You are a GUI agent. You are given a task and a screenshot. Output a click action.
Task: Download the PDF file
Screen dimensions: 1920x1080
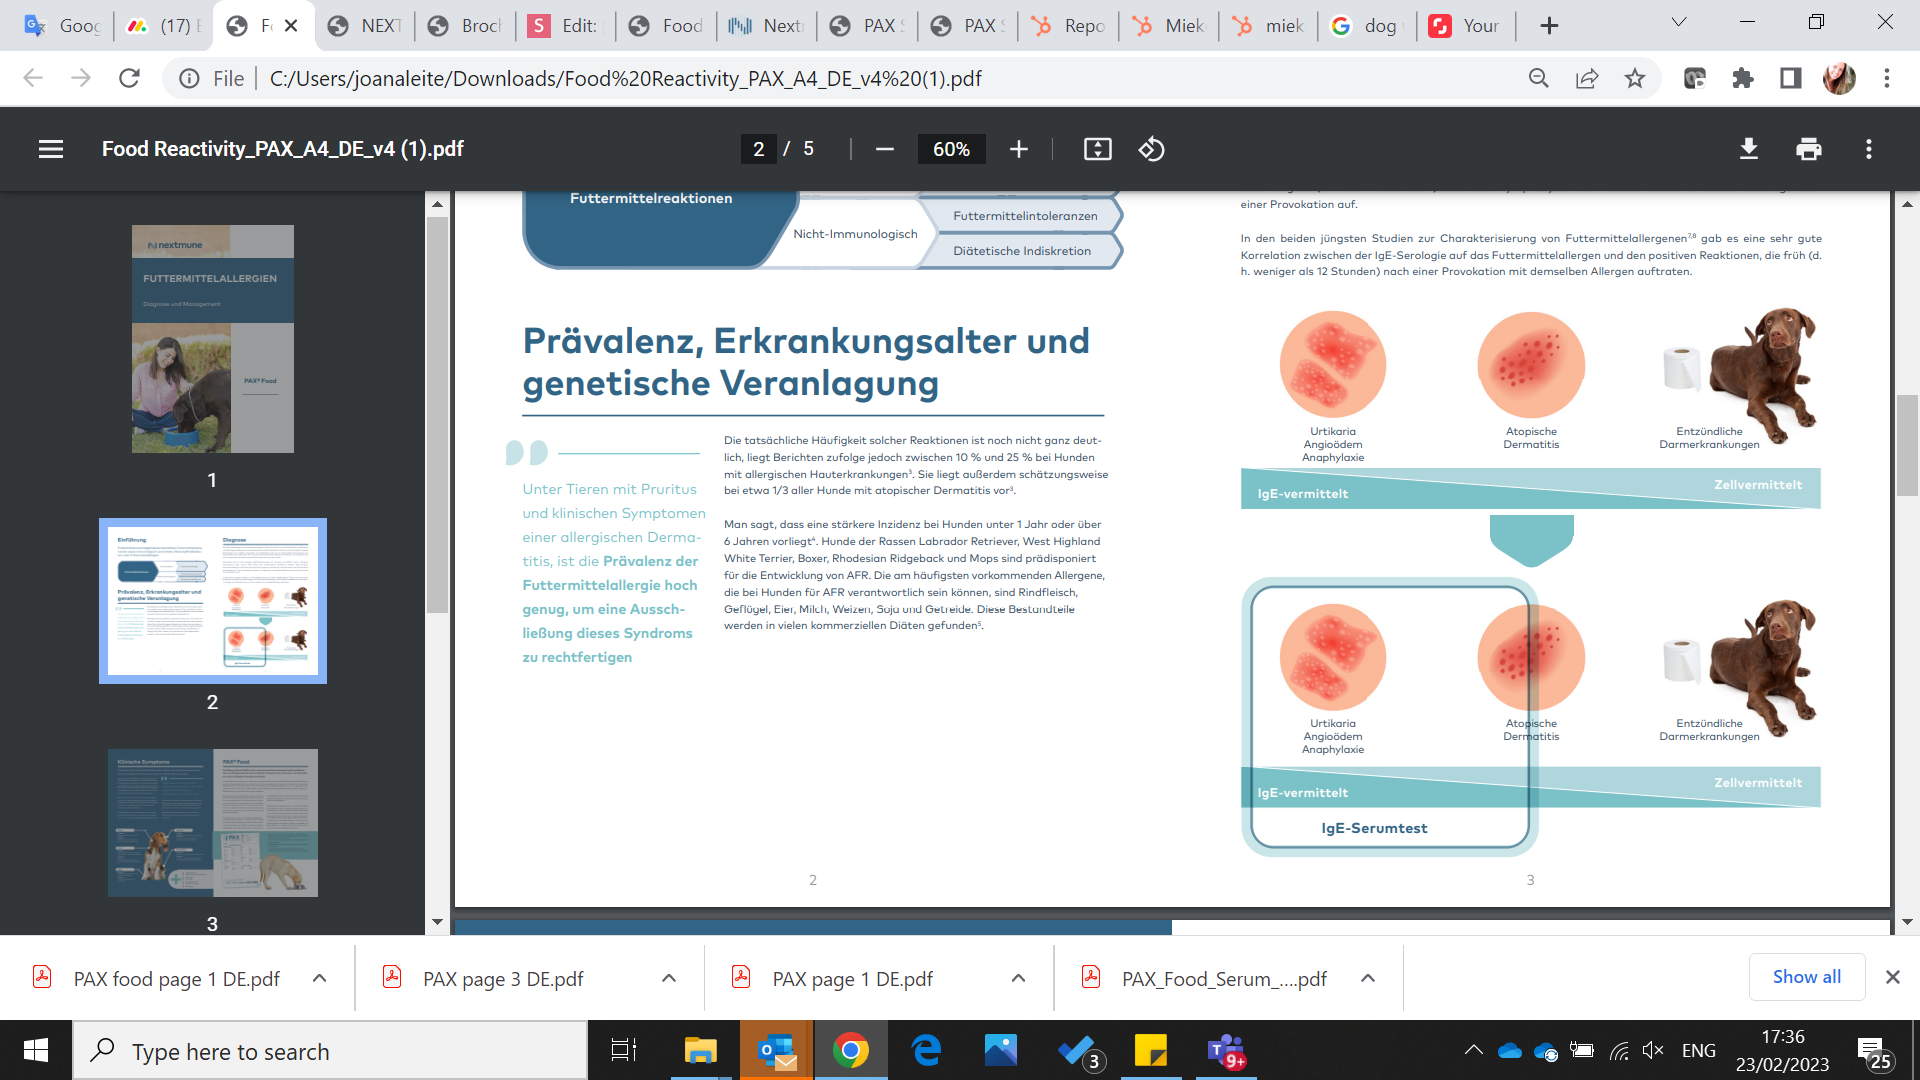click(1748, 149)
